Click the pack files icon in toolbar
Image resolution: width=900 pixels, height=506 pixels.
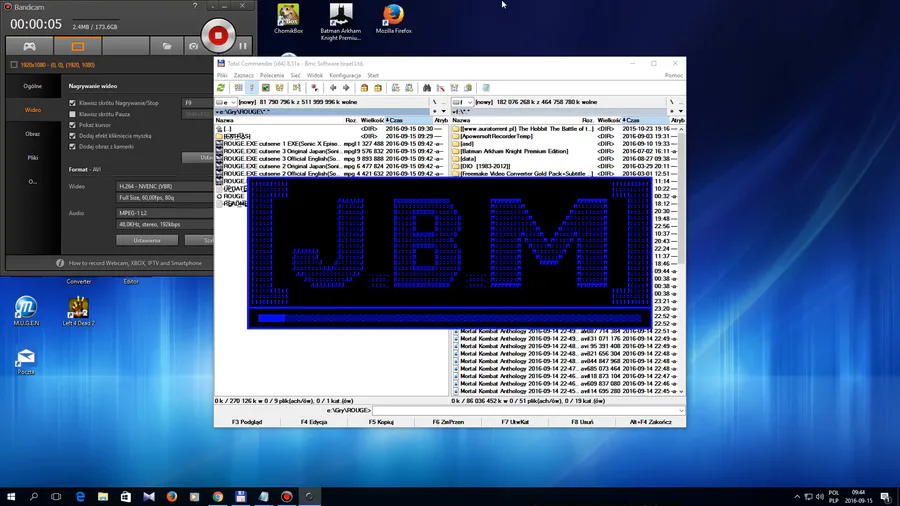click(364, 88)
